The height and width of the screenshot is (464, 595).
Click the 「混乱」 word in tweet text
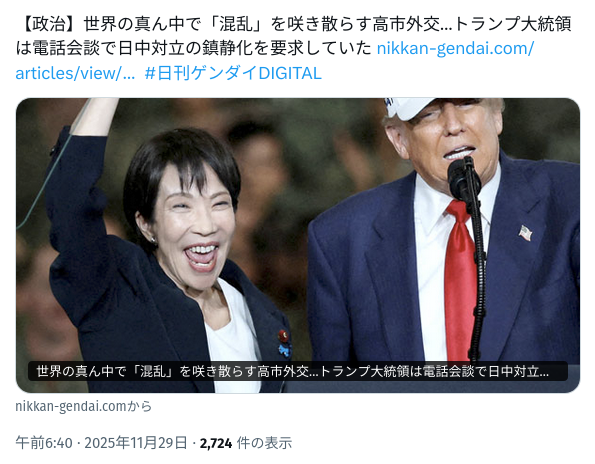click(239, 24)
